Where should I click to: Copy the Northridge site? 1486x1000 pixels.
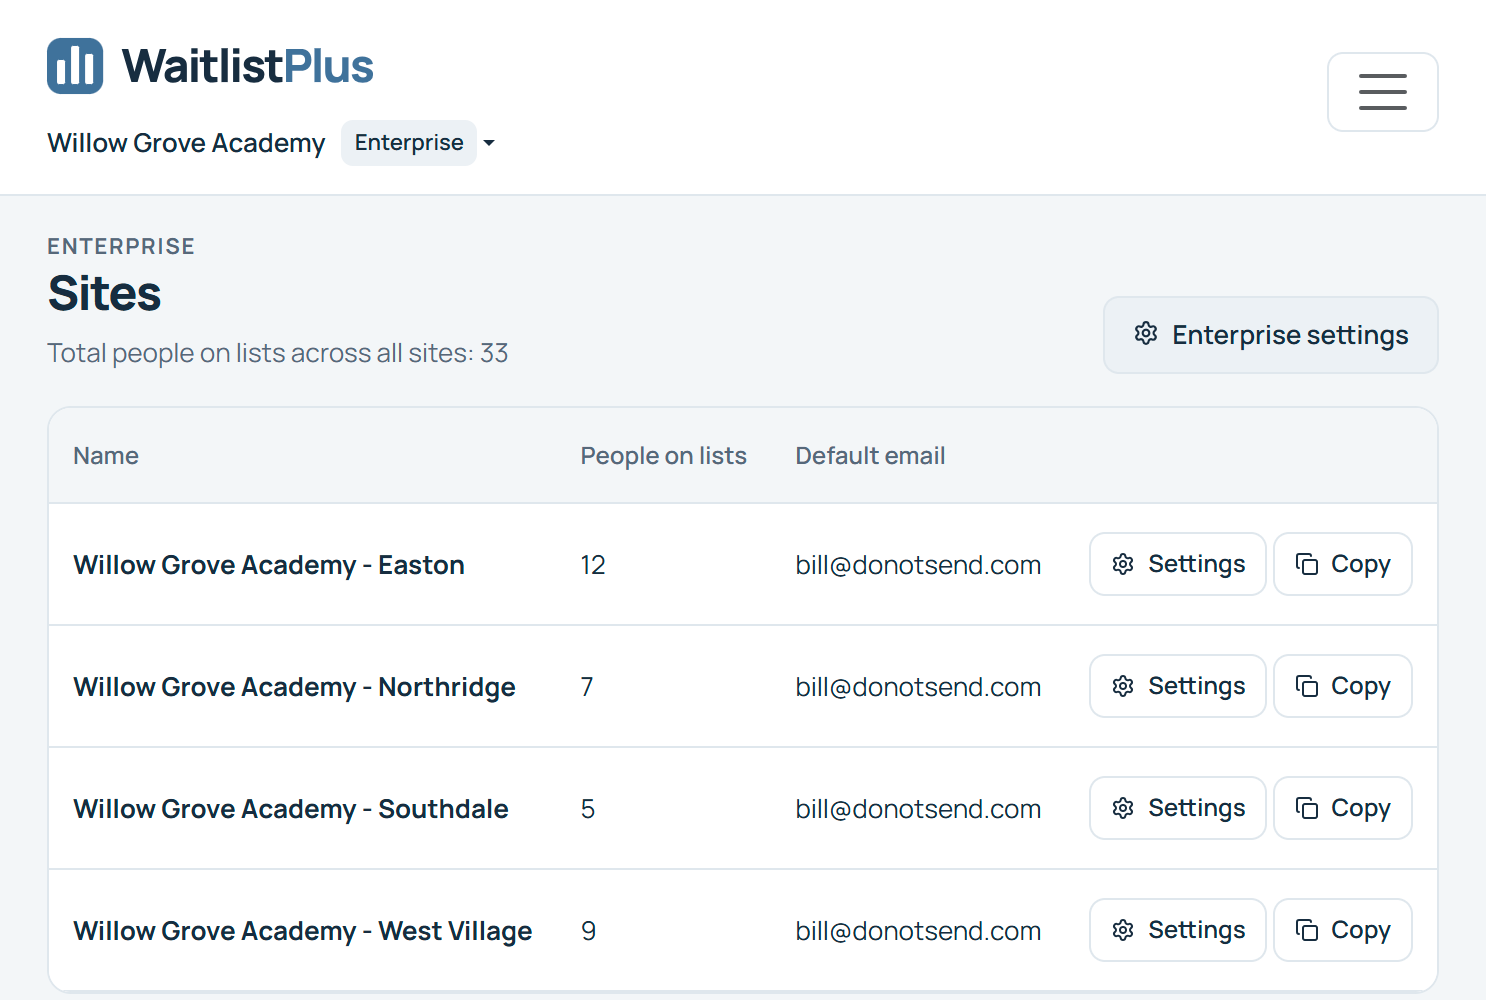[1342, 686]
